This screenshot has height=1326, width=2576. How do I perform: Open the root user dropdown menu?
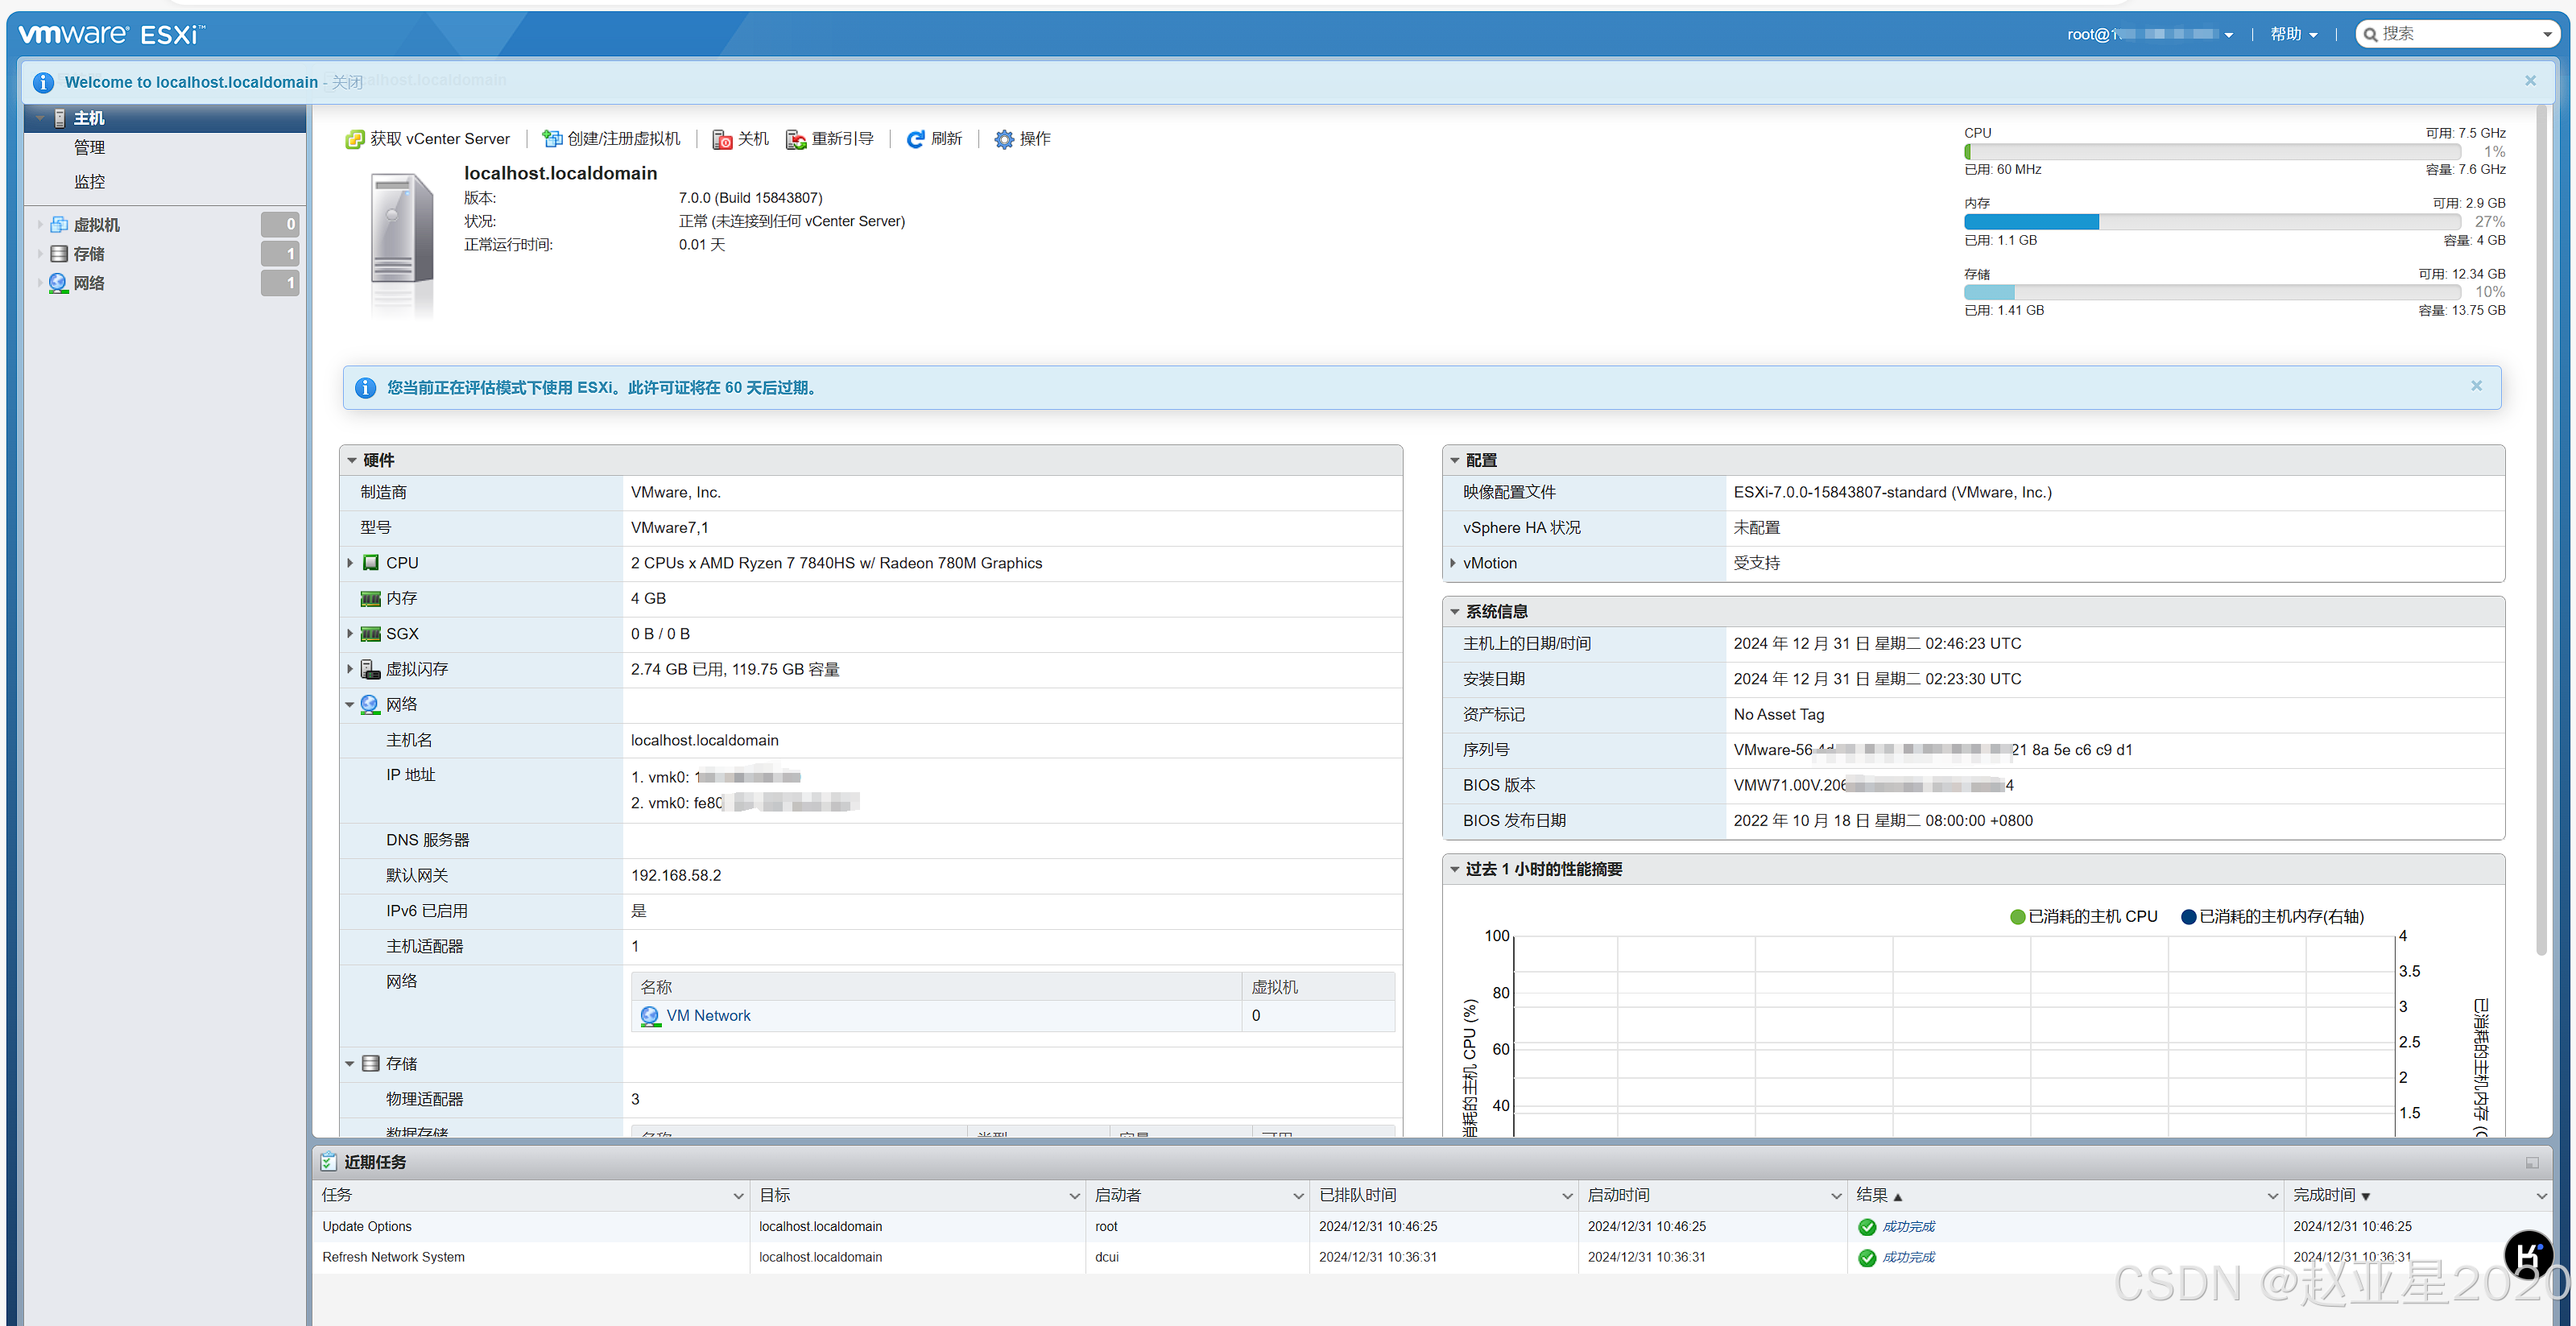click(2150, 35)
